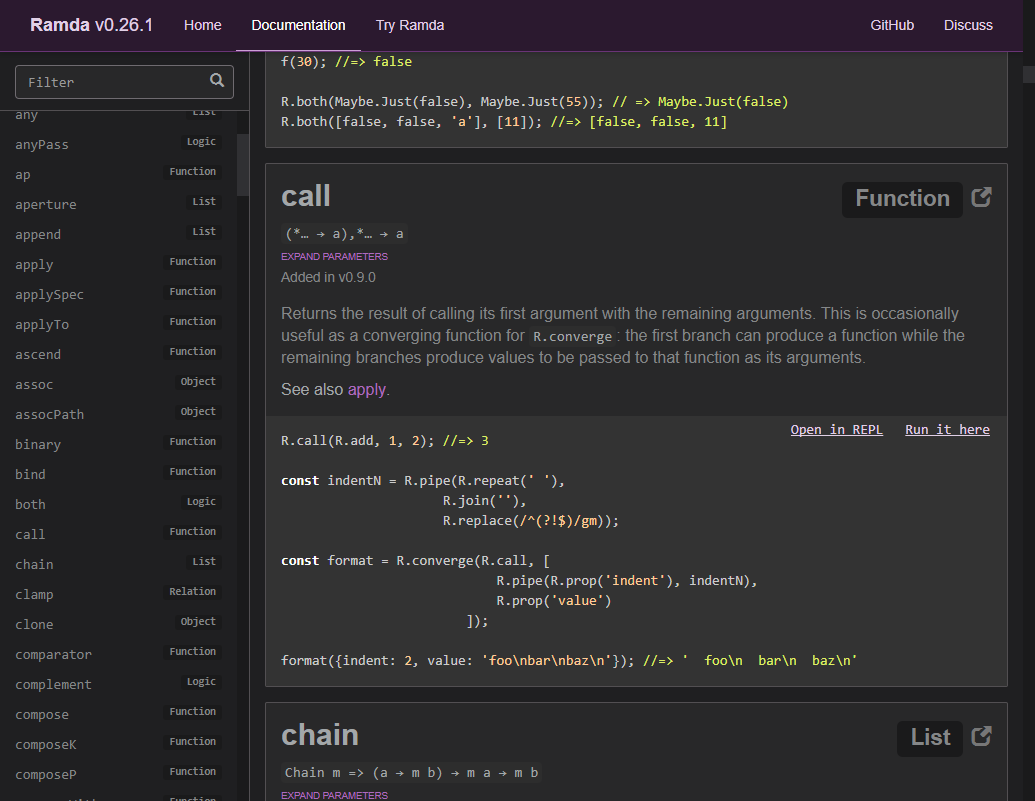Open the Home menu item
Viewport: 1035px width, 801px height.
pos(203,25)
